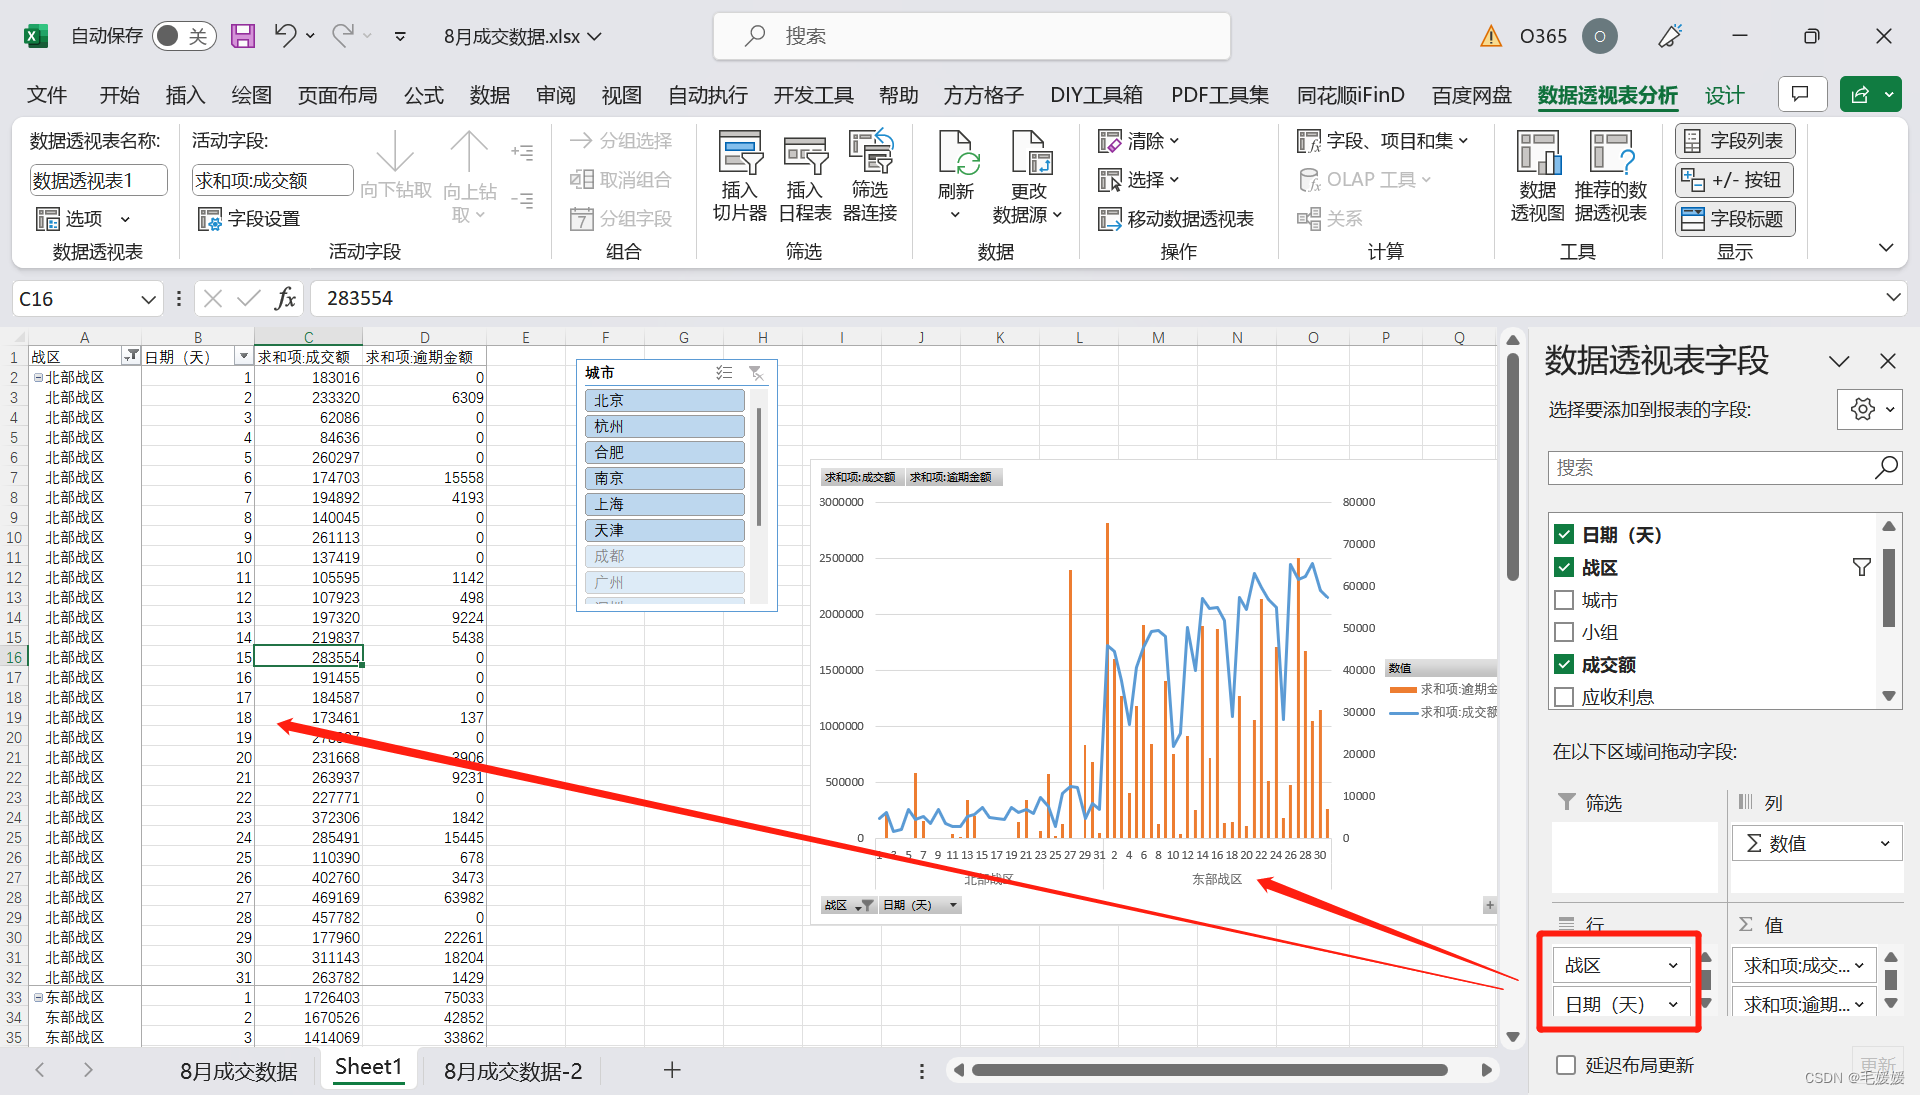Click the Save icon in title bar
This screenshot has height=1095, width=1920.
[243, 36]
